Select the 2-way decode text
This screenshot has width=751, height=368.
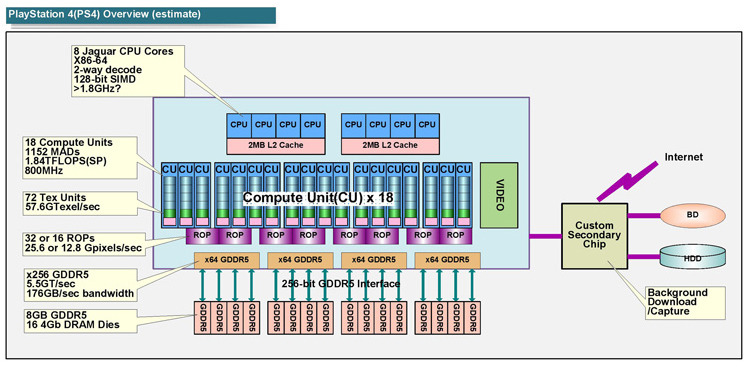(107, 69)
